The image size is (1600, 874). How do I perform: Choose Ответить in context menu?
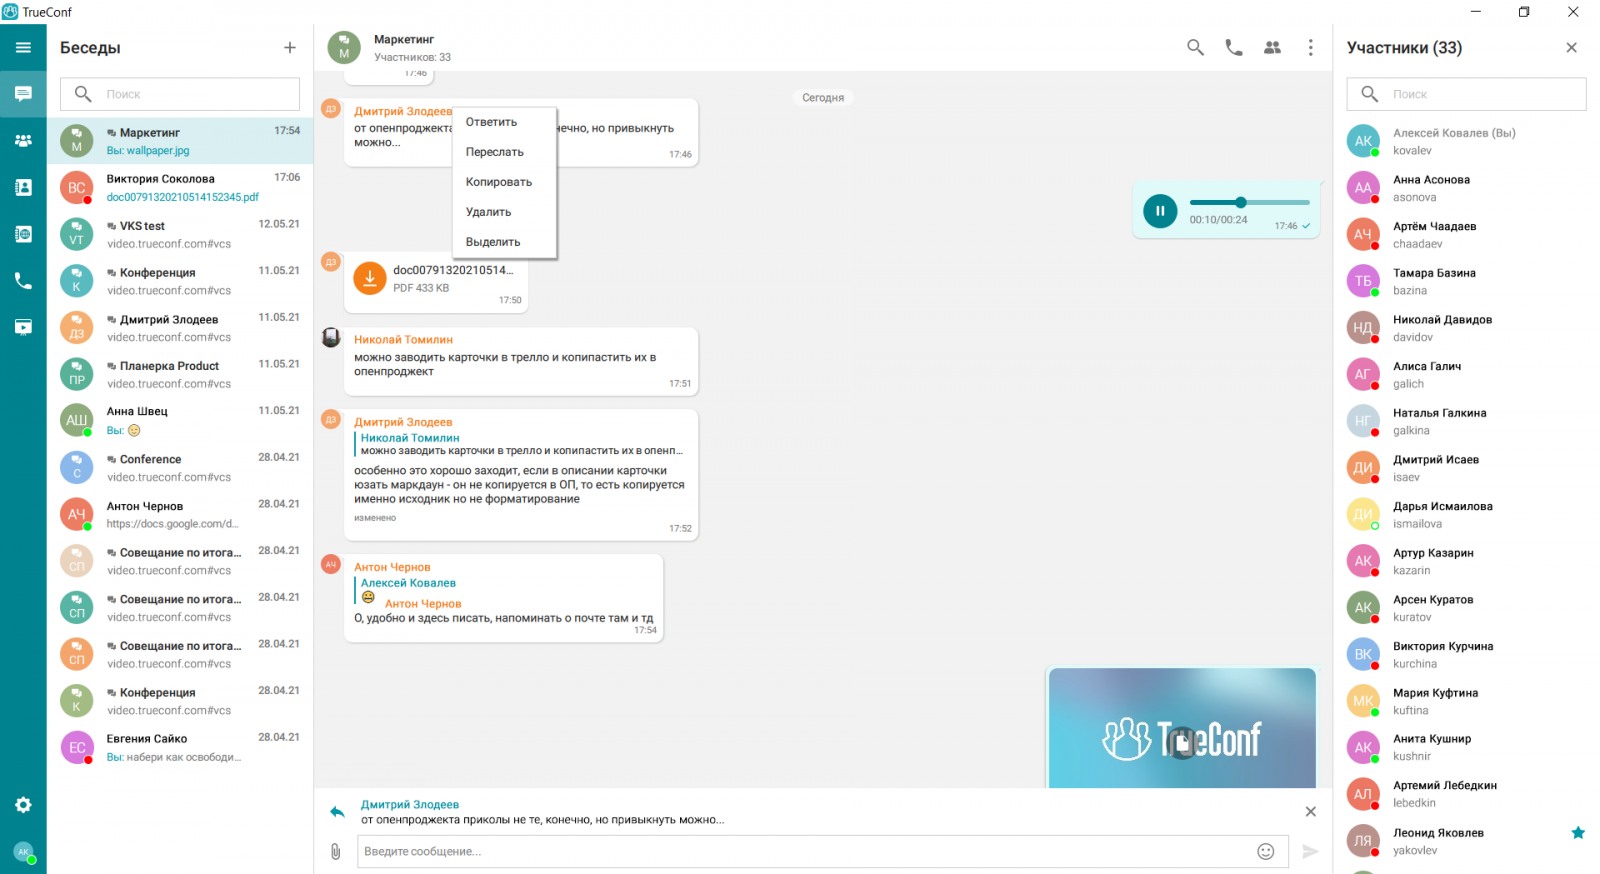[x=491, y=122]
